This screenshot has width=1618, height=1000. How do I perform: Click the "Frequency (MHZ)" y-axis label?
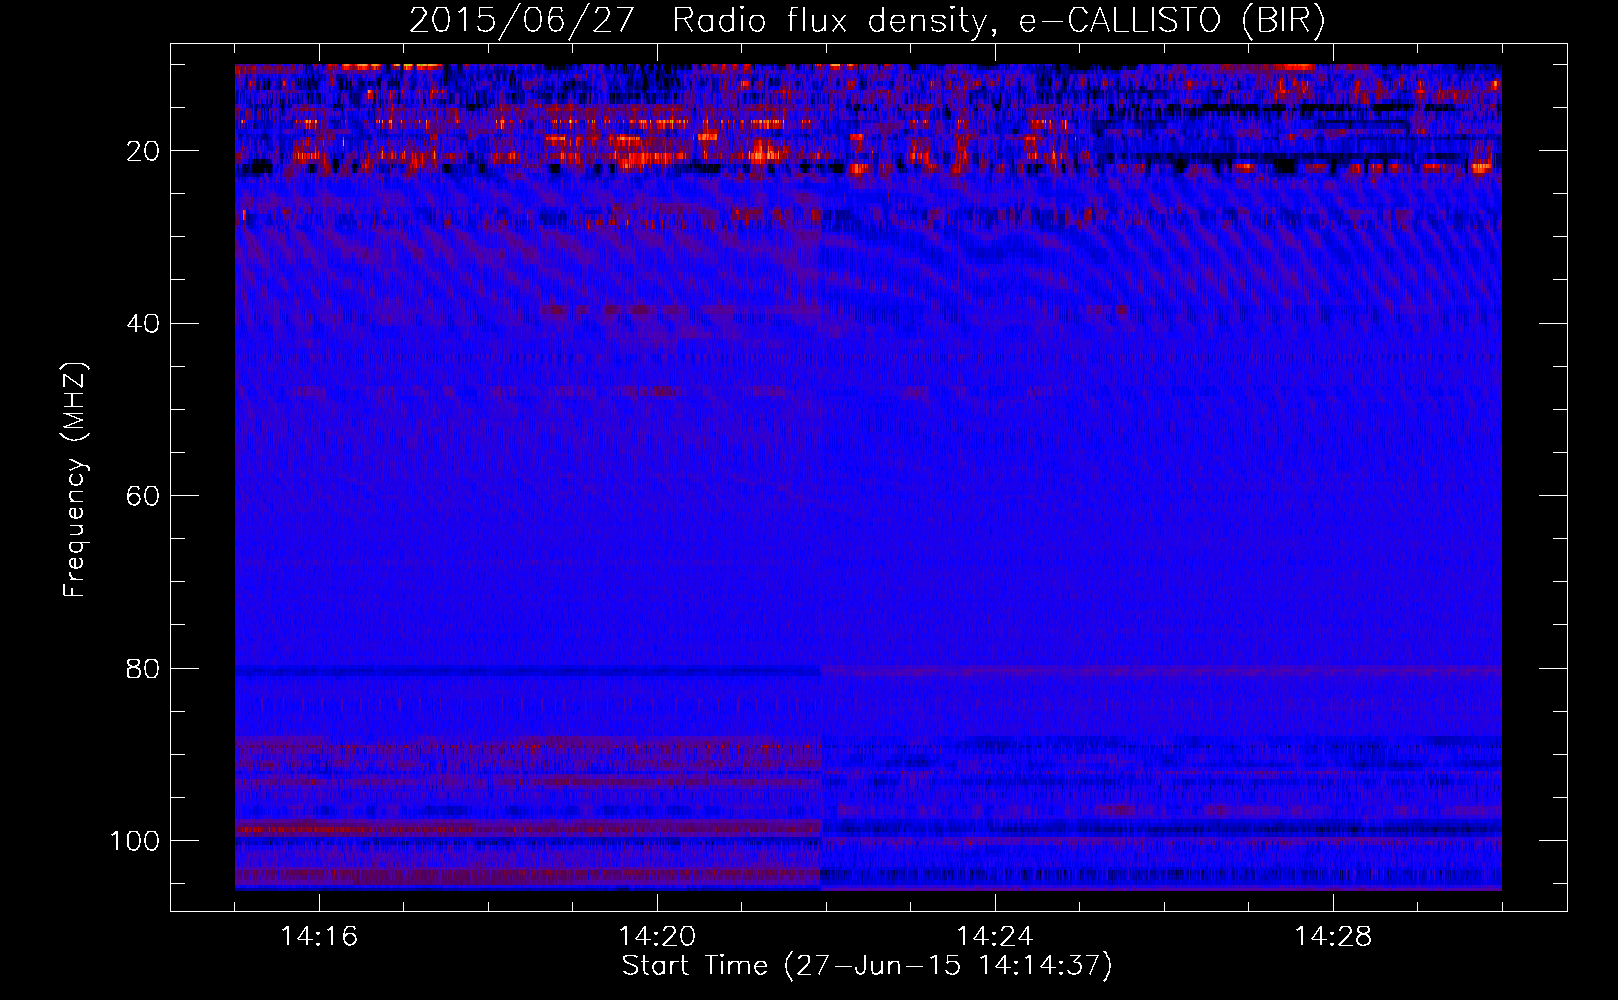pos(75,480)
